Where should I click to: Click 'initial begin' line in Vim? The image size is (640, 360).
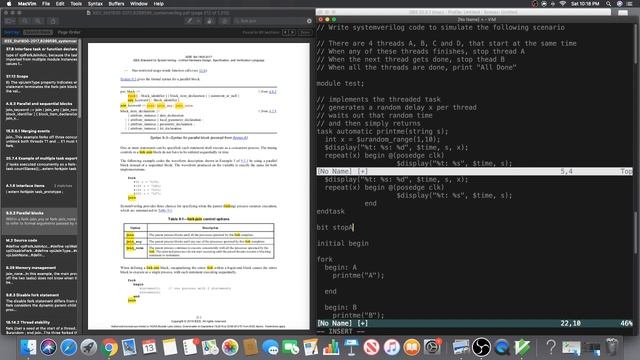[x=342, y=243]
